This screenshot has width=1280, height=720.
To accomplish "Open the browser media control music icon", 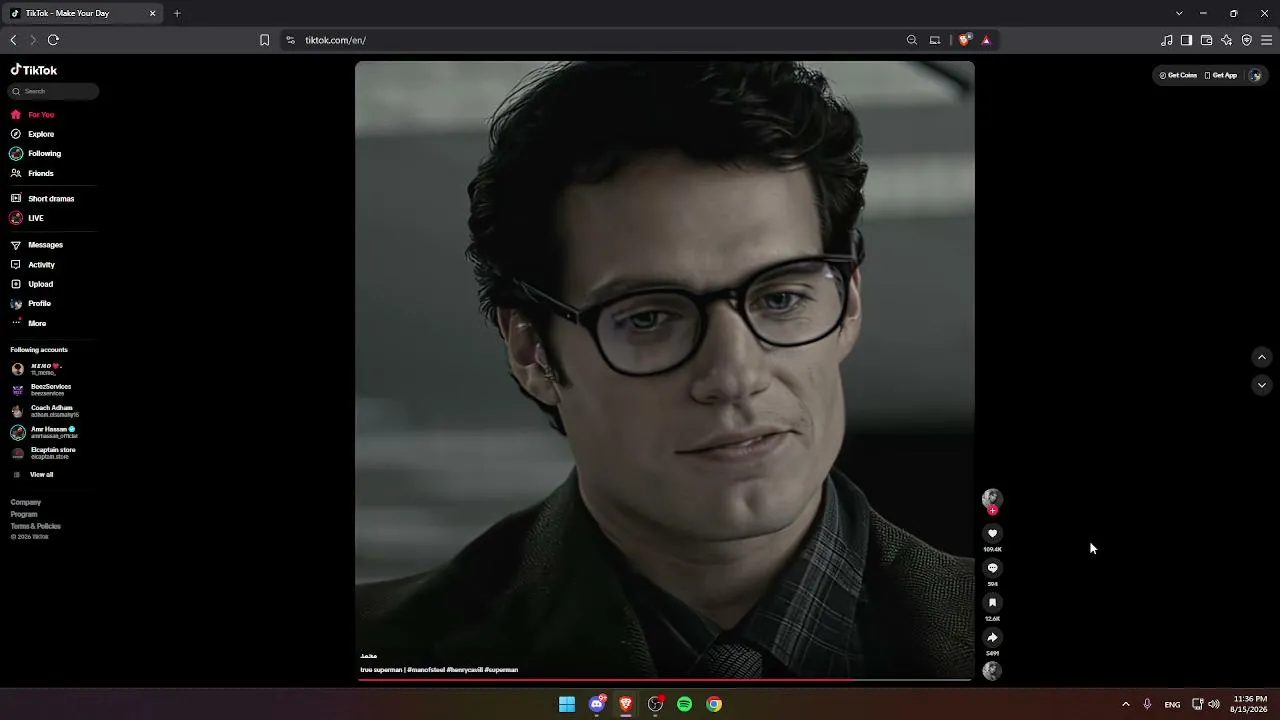I will 1167,40.
